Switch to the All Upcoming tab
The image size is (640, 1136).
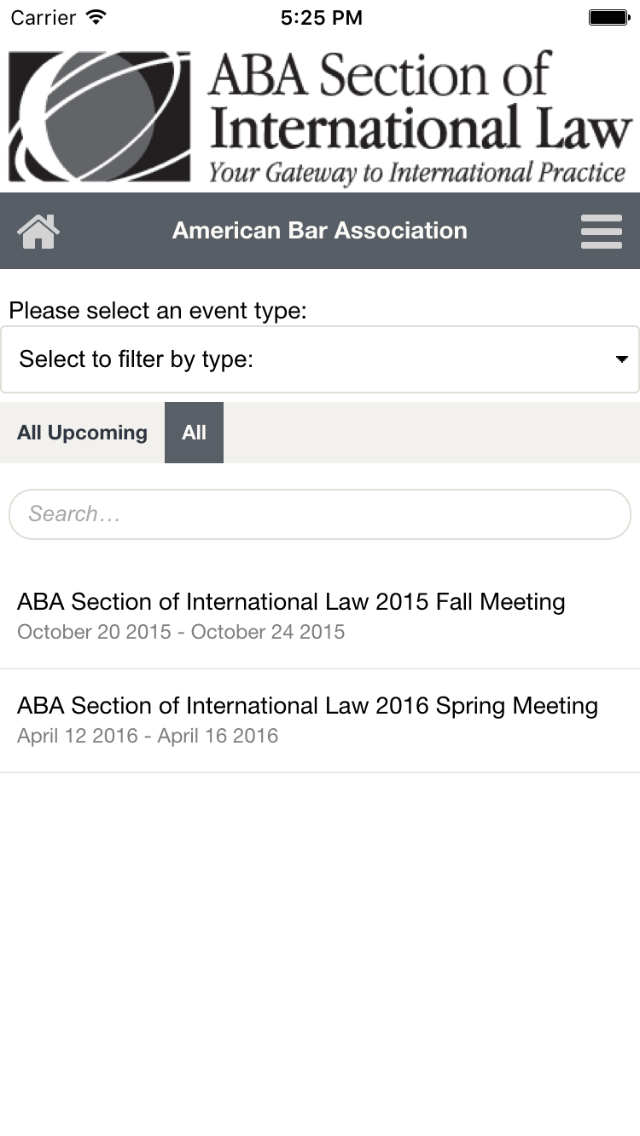82,433
